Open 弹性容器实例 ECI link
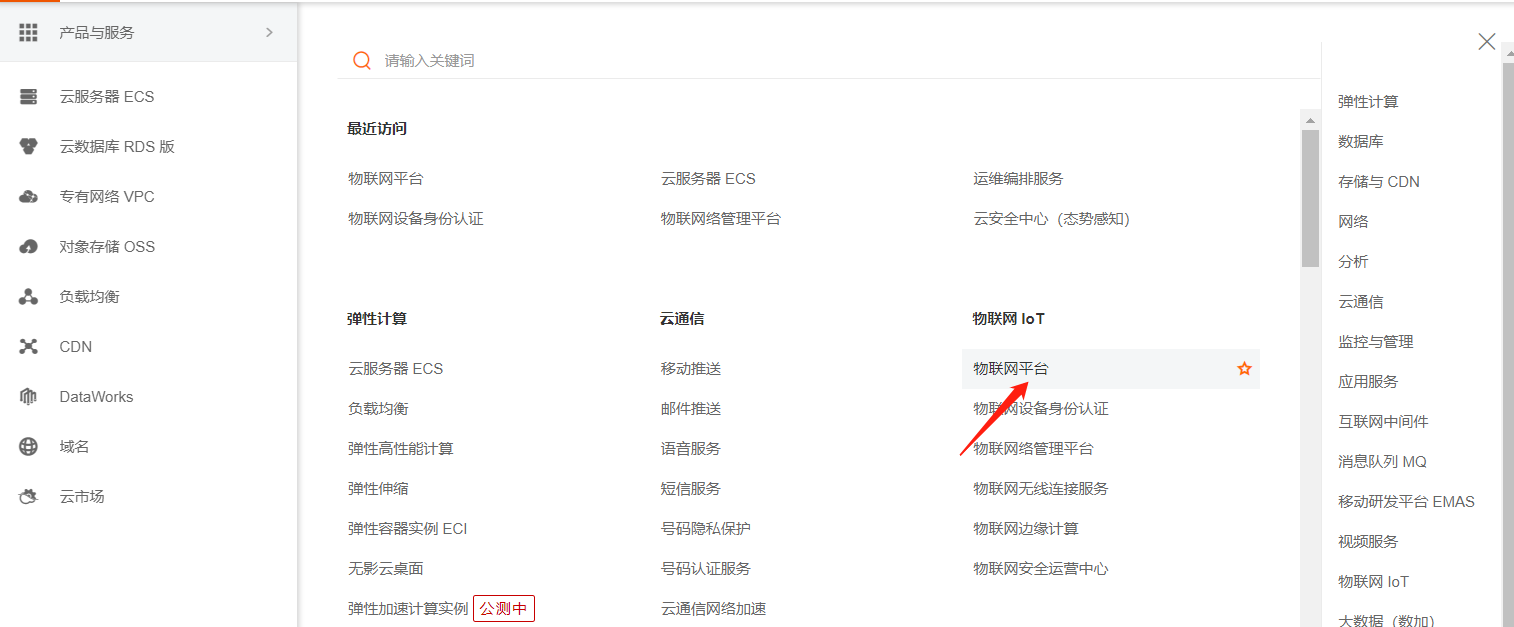Viewport: 1514px width, 627px height. point(408,529)
